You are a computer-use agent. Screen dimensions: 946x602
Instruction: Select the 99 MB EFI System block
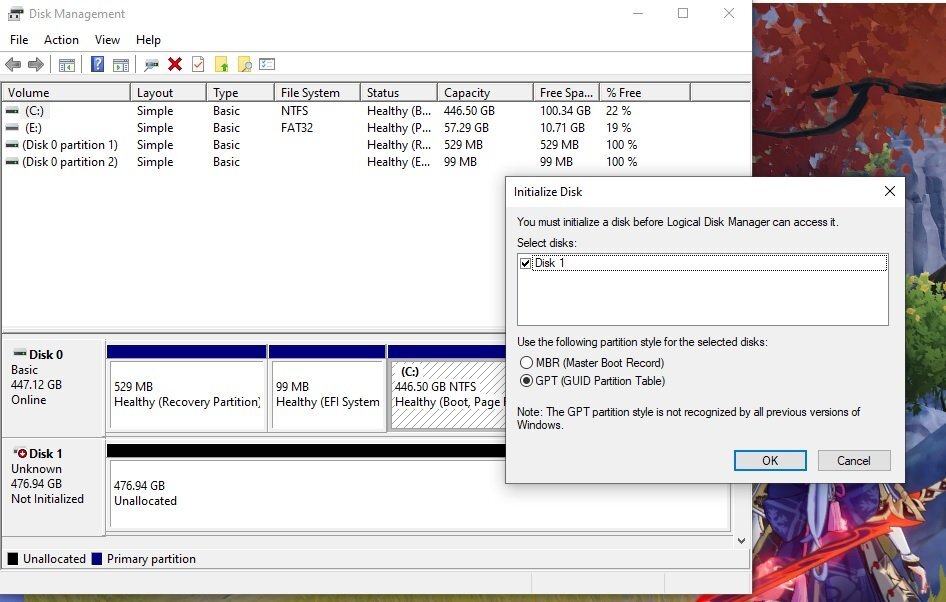328,395
